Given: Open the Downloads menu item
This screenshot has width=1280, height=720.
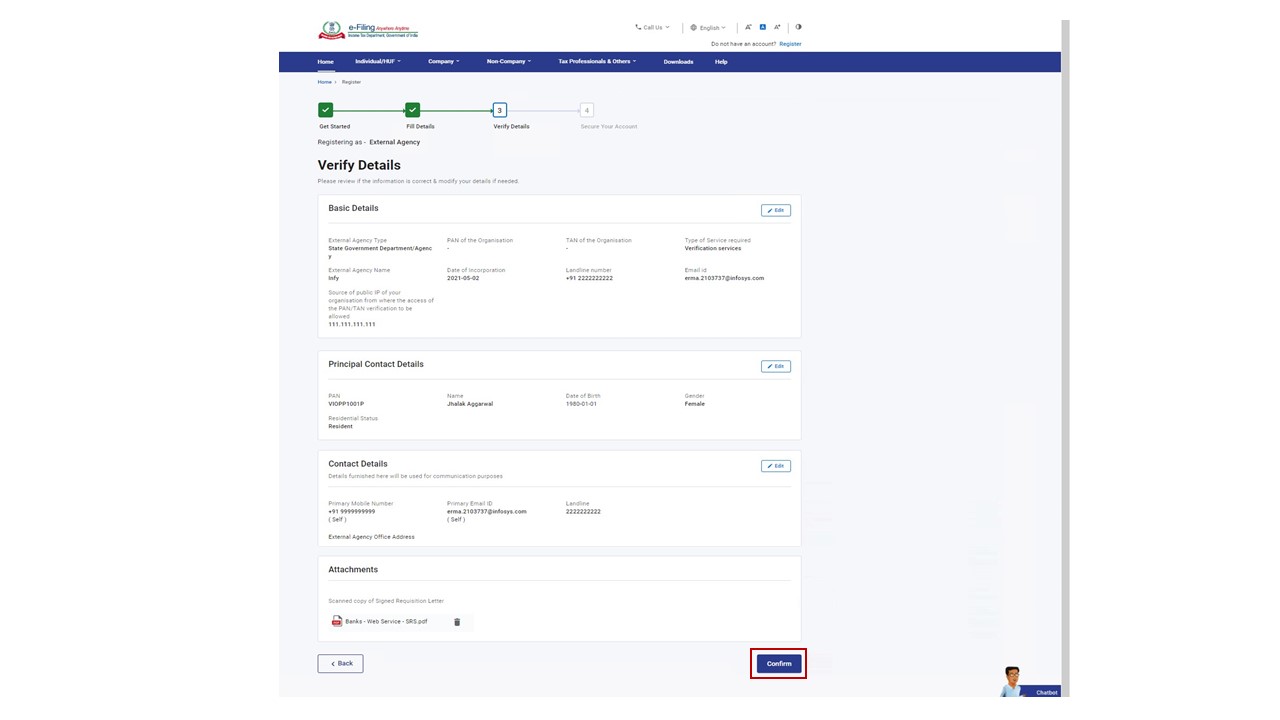Looking at the screenshot, I should [678, 62].
